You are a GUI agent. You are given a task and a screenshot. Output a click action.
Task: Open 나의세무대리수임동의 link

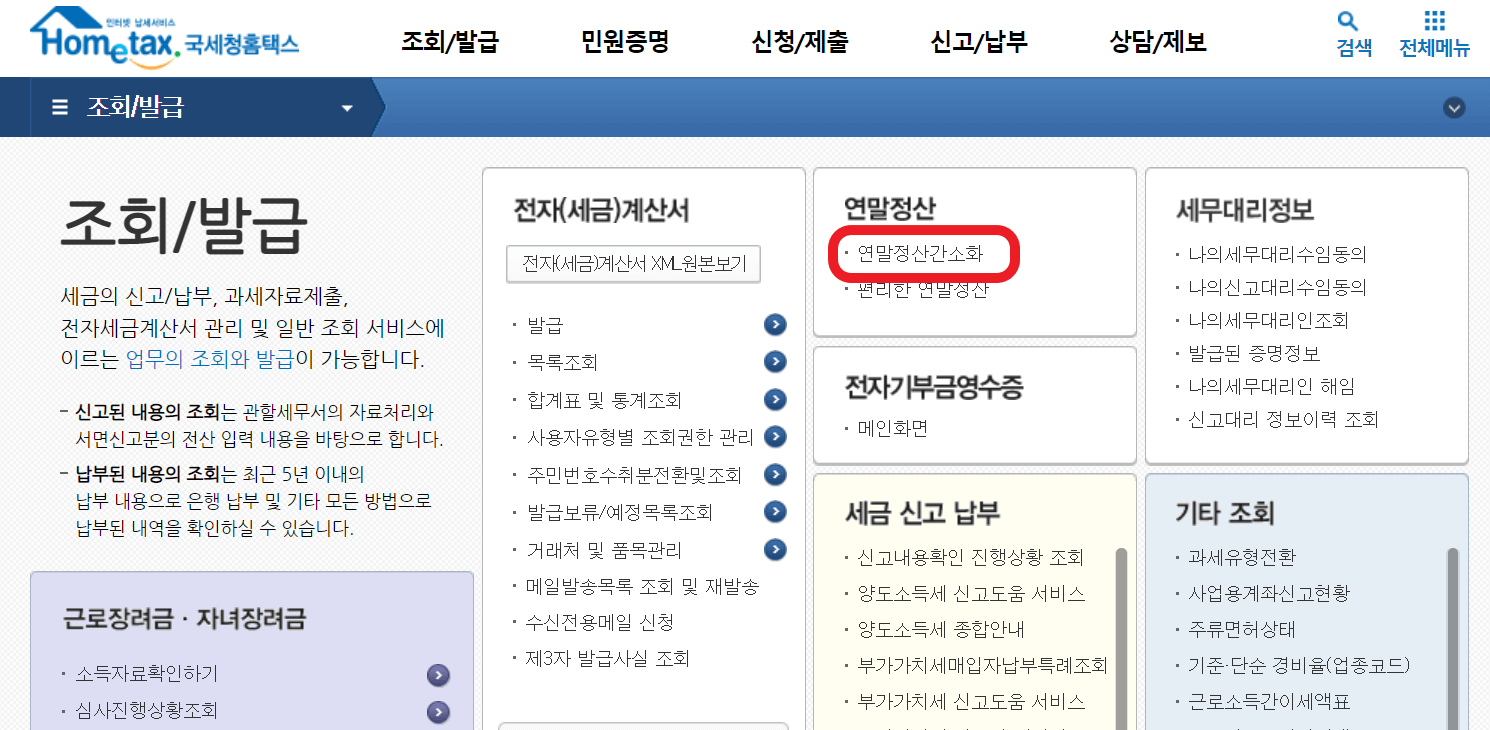(x=1277, y=254)
